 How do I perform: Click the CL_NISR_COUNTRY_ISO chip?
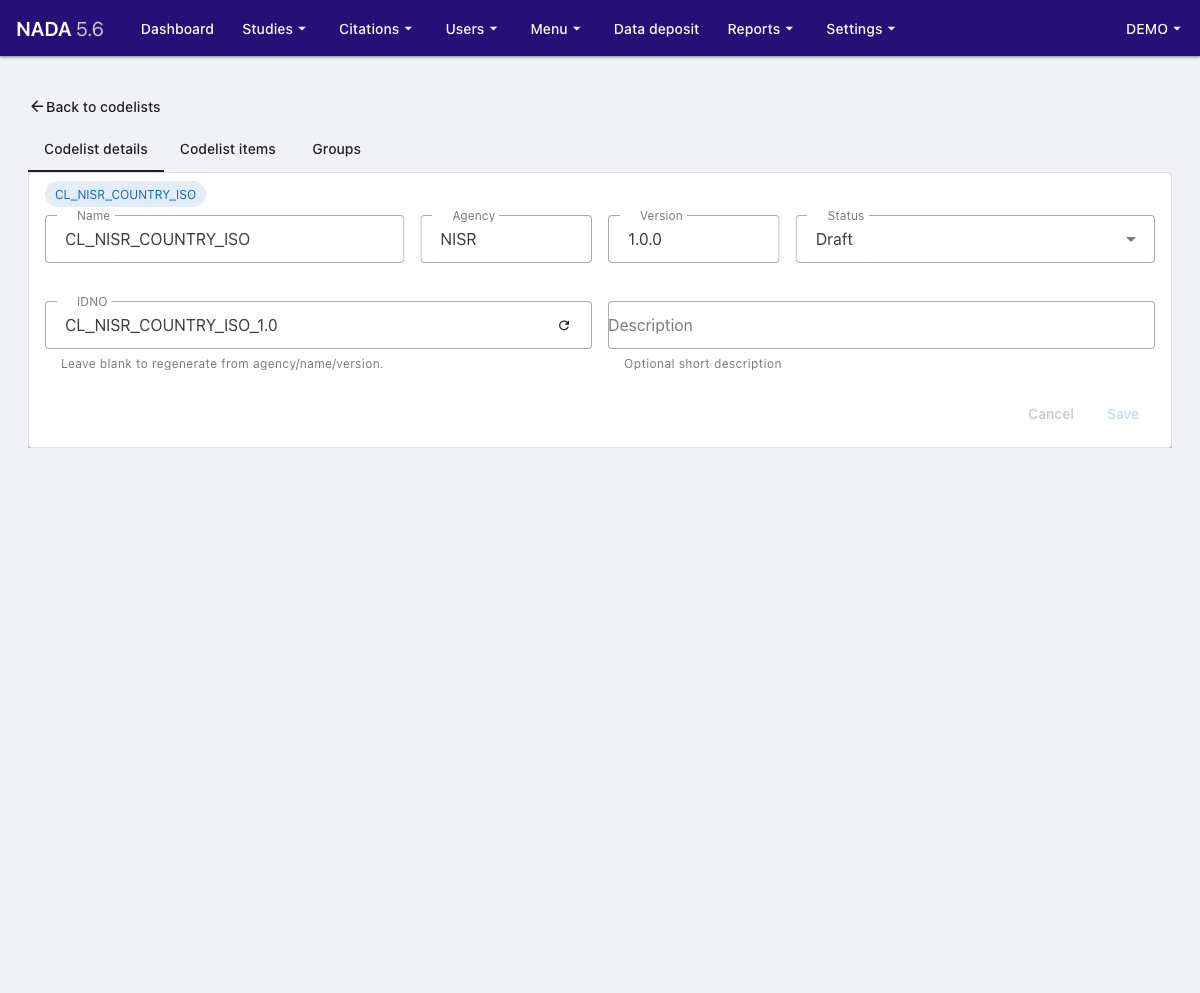point(126,194)
